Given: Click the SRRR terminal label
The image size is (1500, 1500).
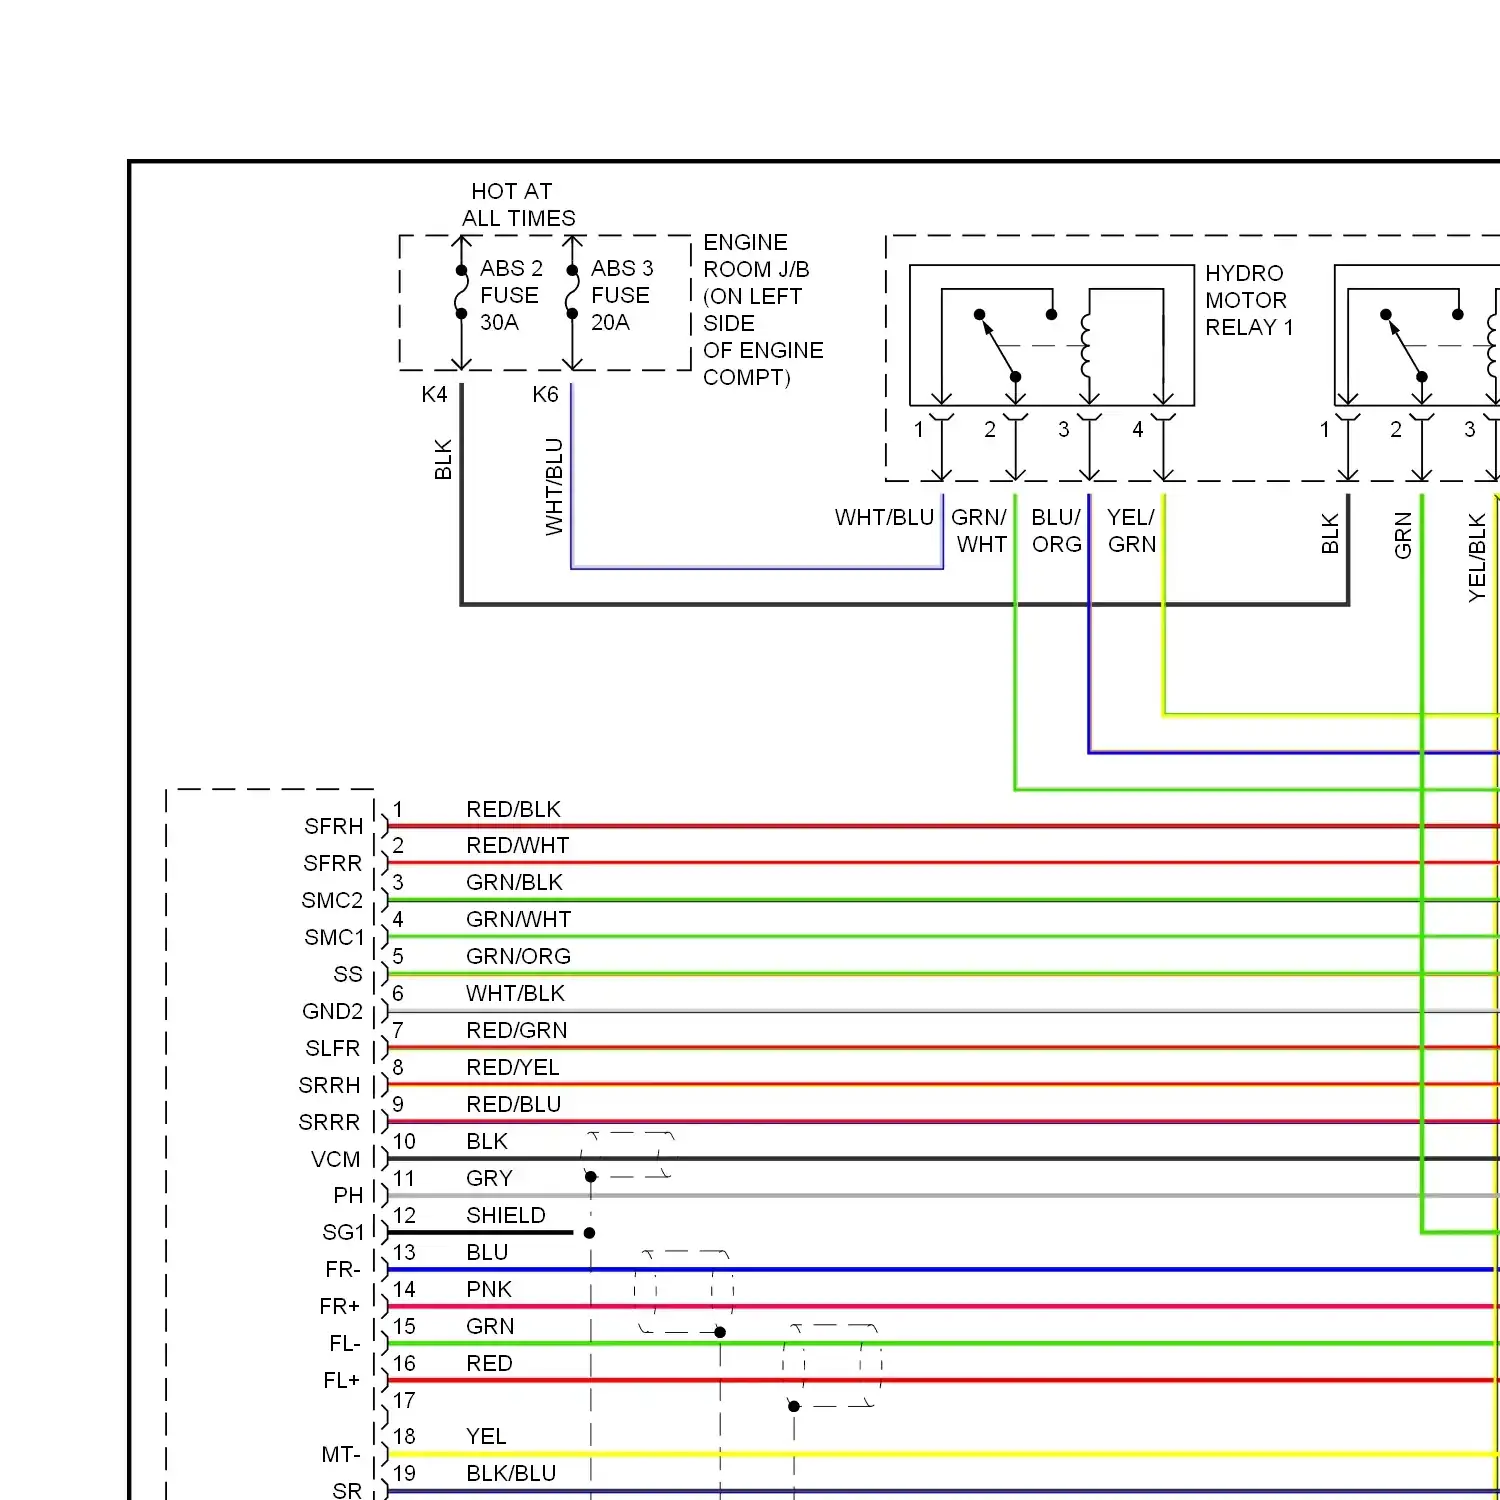Looking at the screenshot, I should (x=329, y=1122).
